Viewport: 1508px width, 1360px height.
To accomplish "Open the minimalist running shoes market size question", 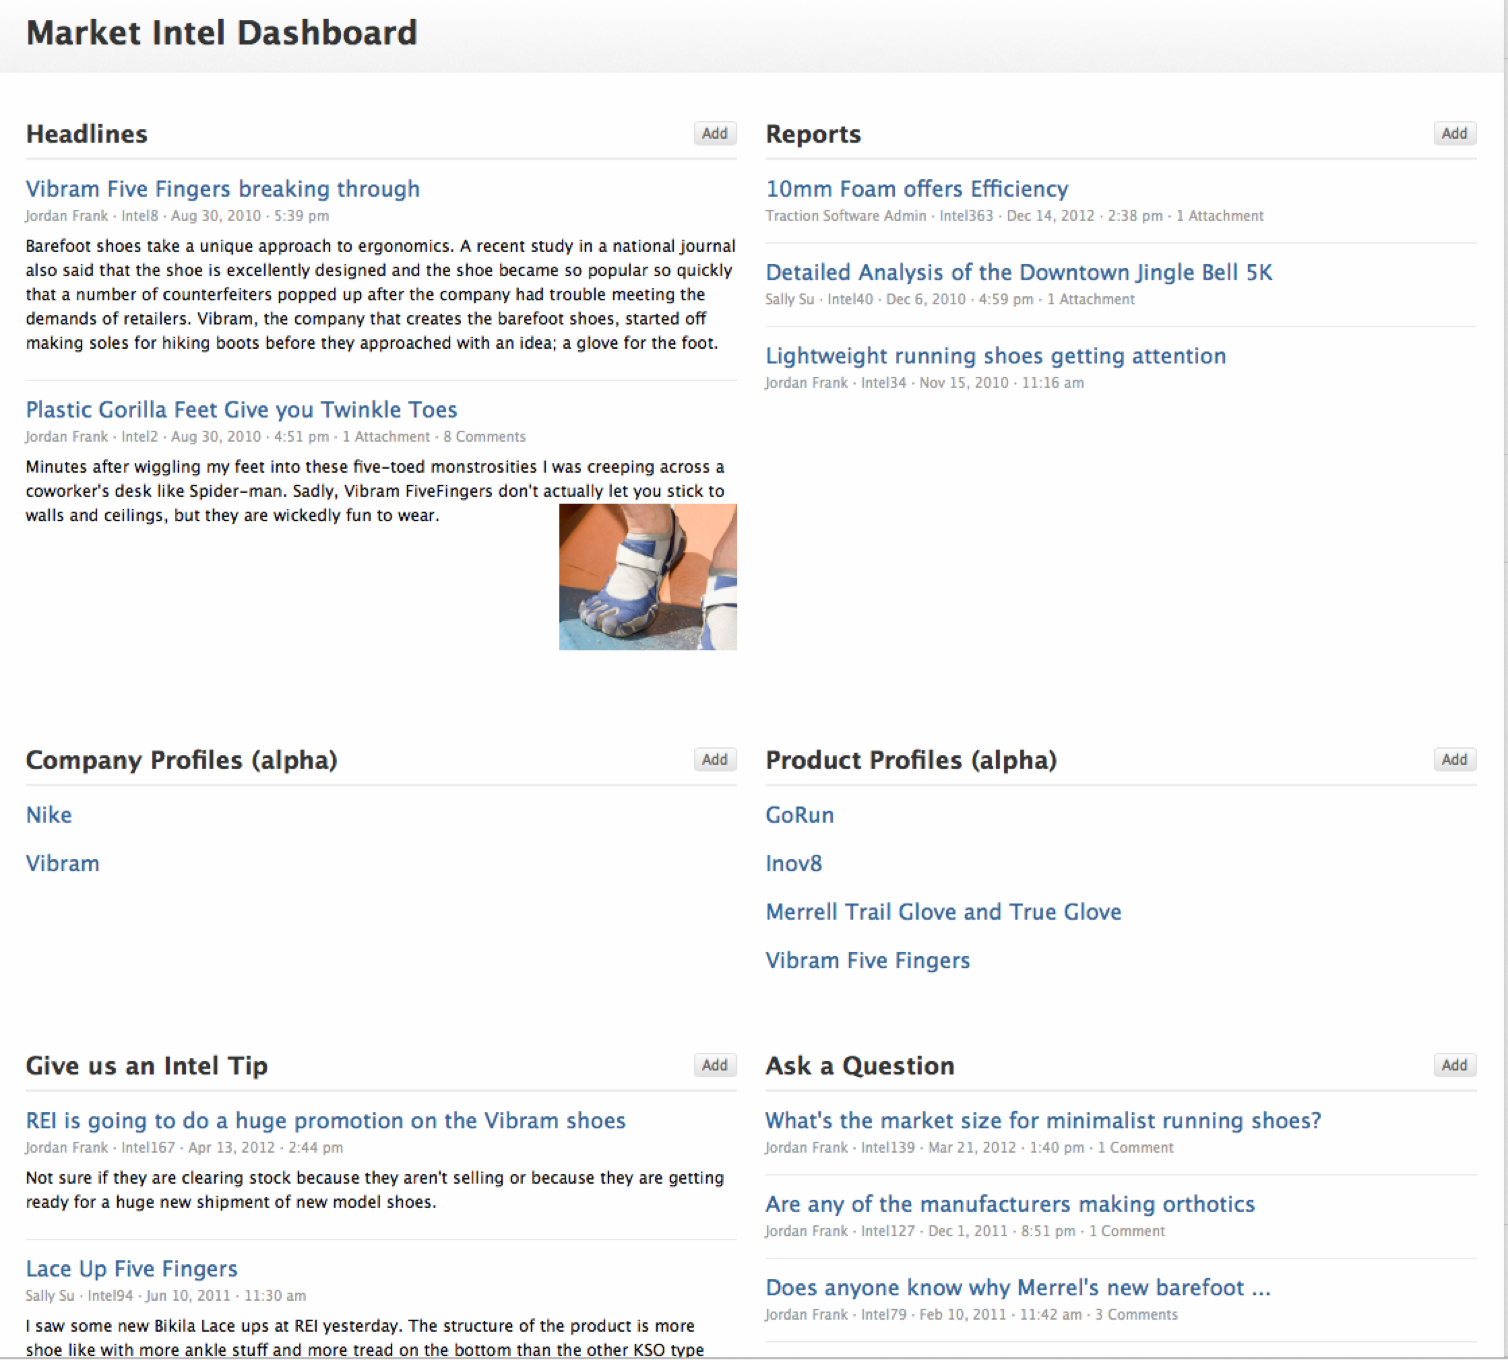I will 1042,1121.
